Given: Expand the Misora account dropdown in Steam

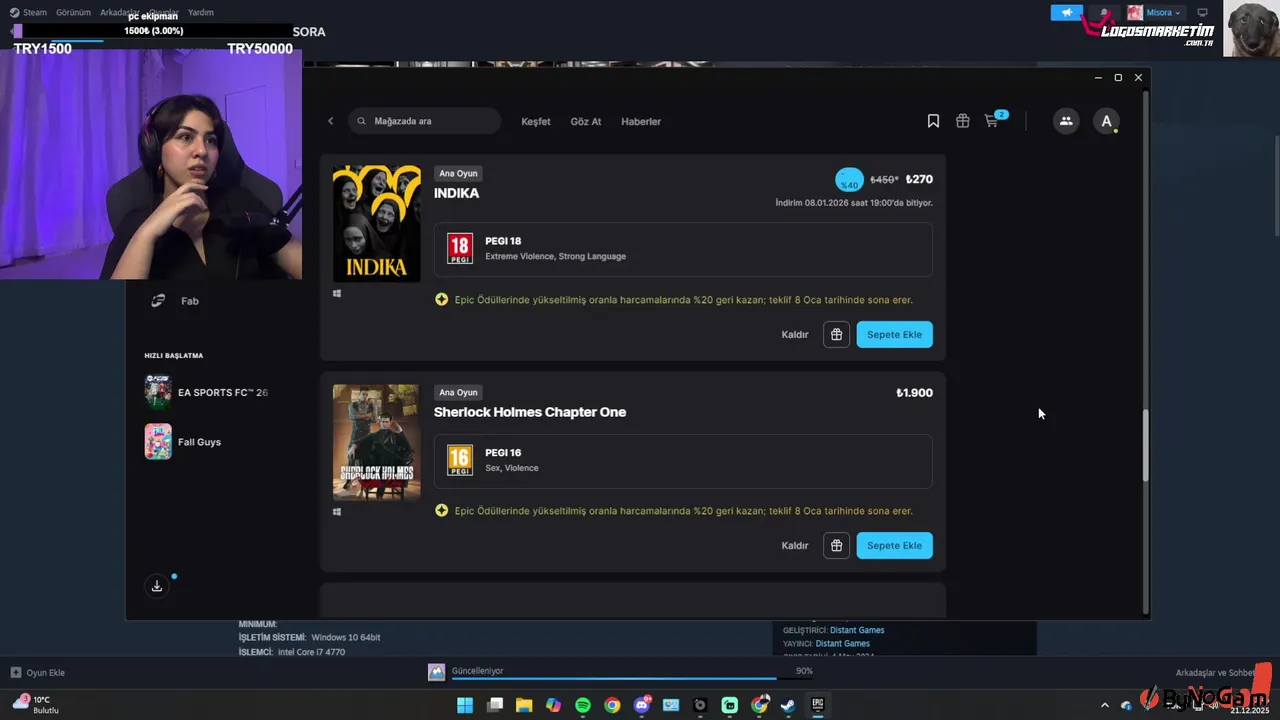Looking at the screenshot, I should tap(1155, 12).
